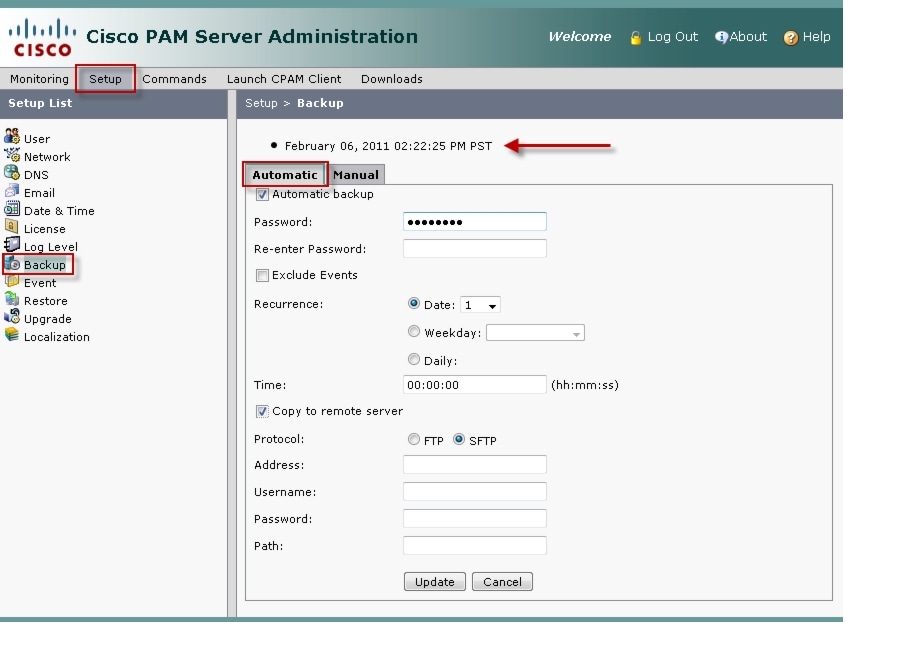Click the Re-enter Password field

pos(475,248)
